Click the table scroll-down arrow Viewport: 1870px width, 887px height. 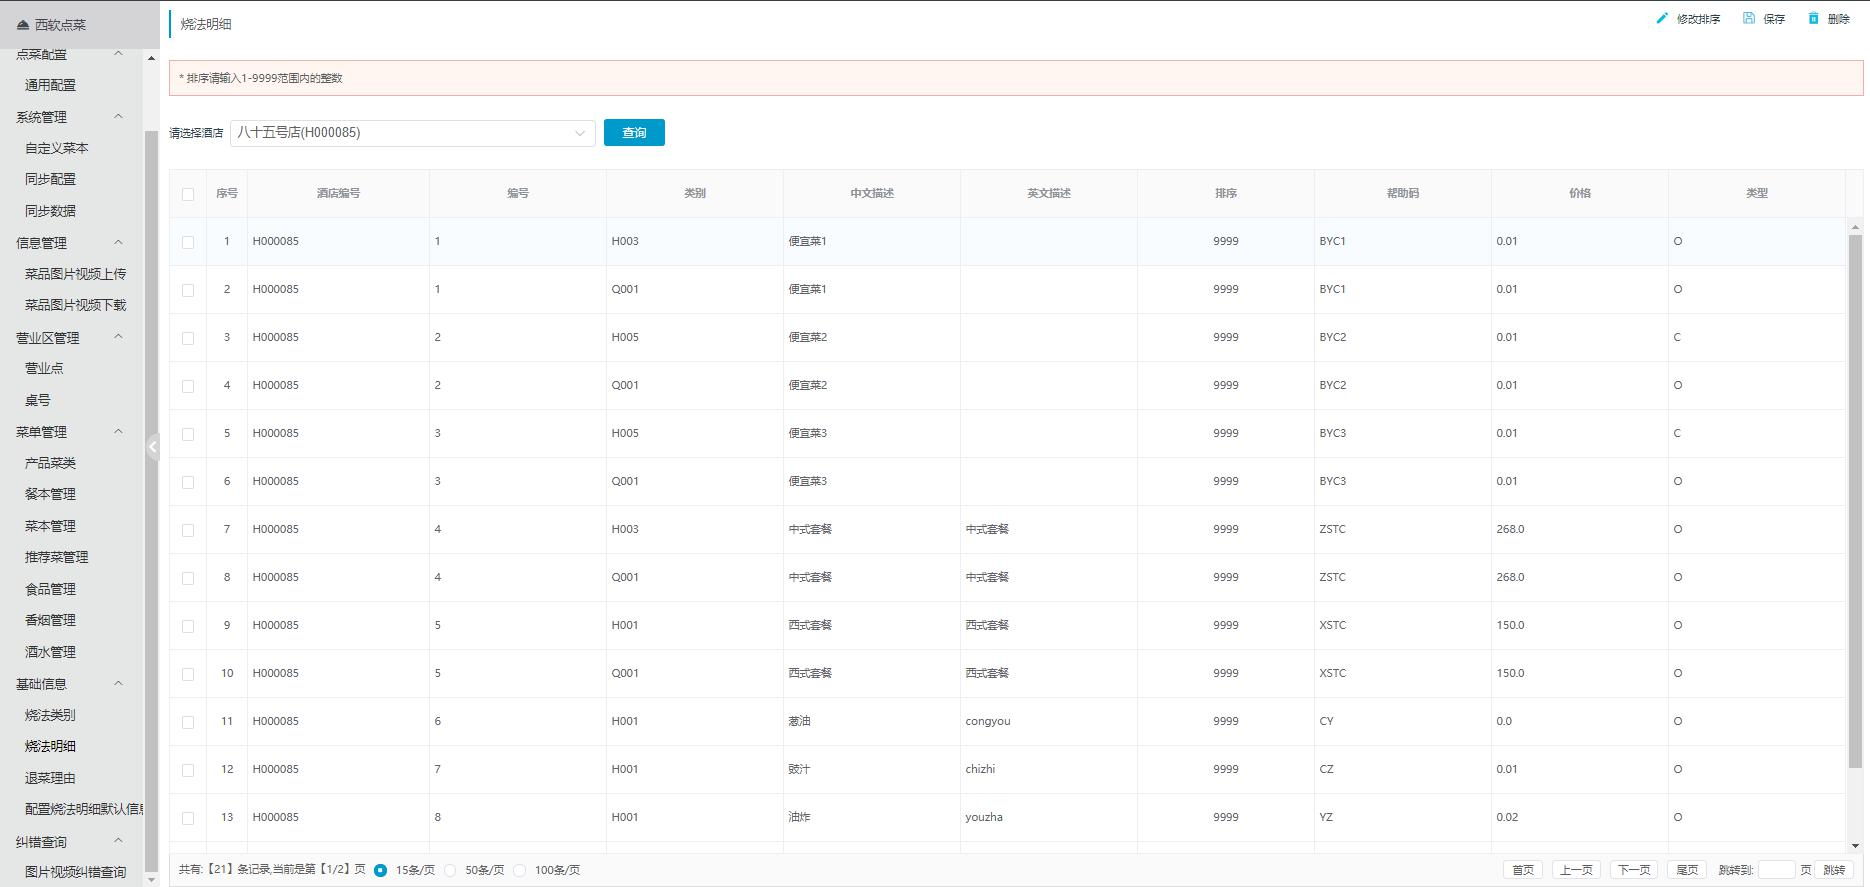click(x=1855, y=846)
